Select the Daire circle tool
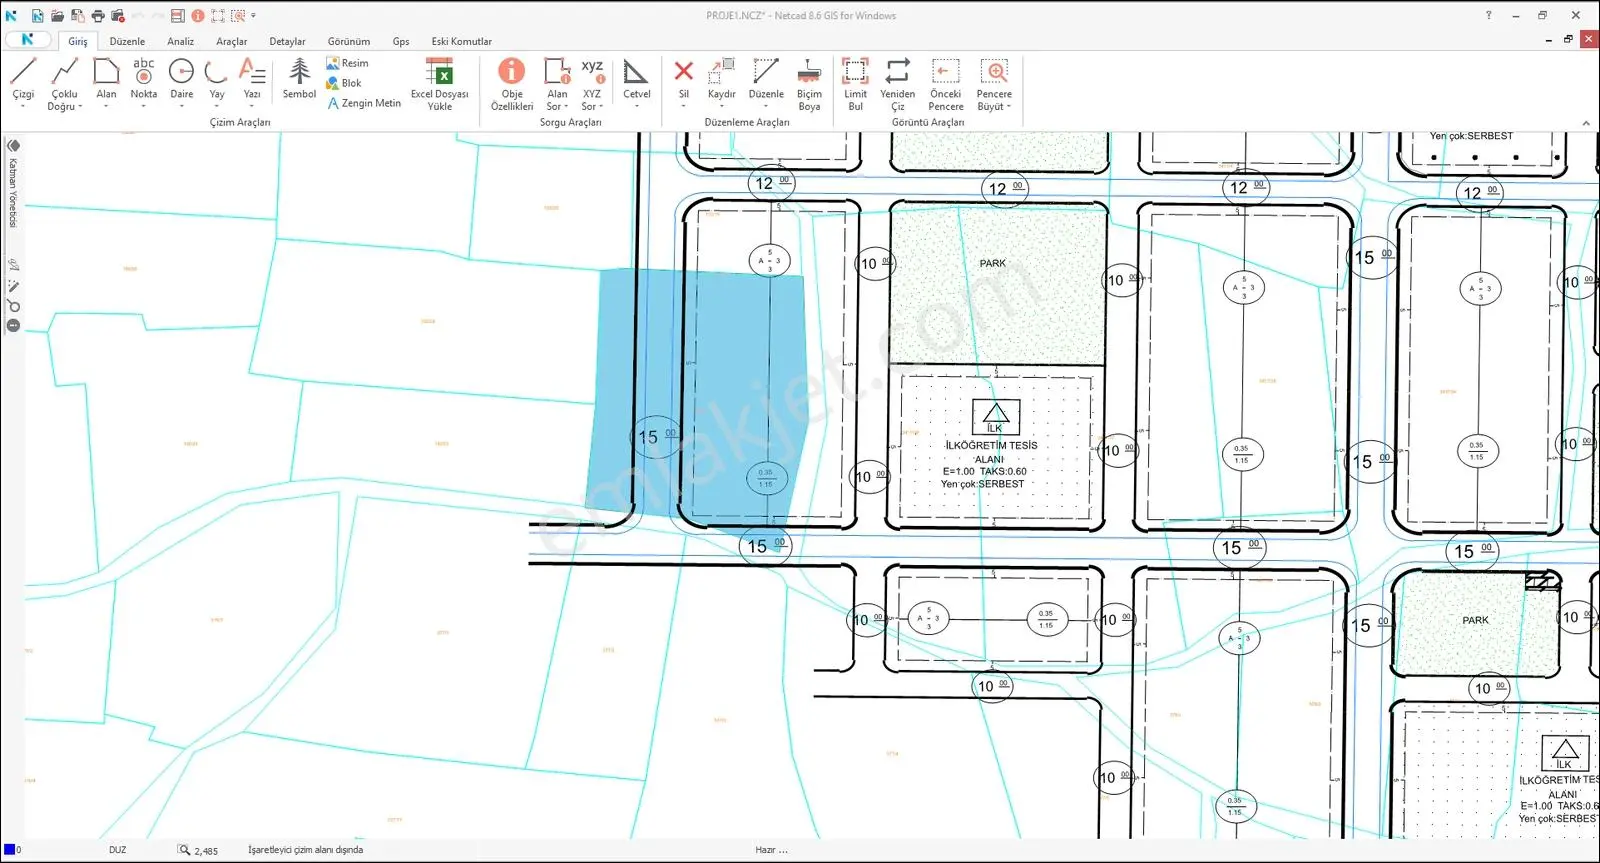This screenshot has height=863, width=1600. [x=181, y=80]
